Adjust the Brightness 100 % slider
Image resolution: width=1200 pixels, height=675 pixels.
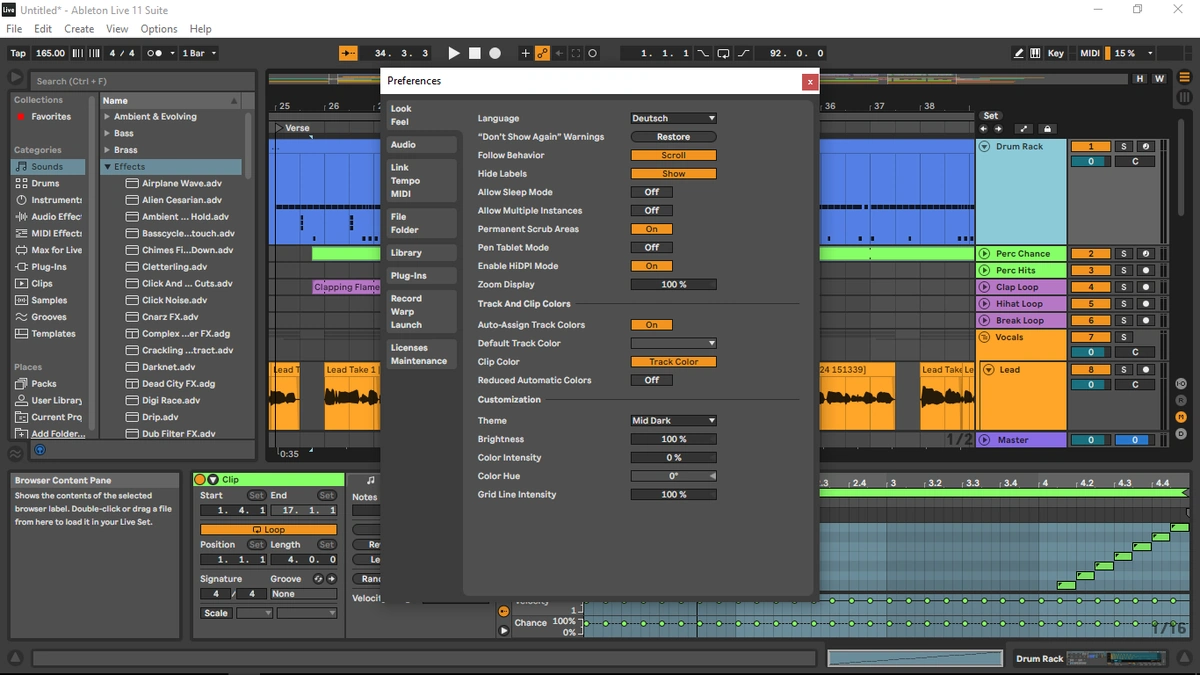674,439
